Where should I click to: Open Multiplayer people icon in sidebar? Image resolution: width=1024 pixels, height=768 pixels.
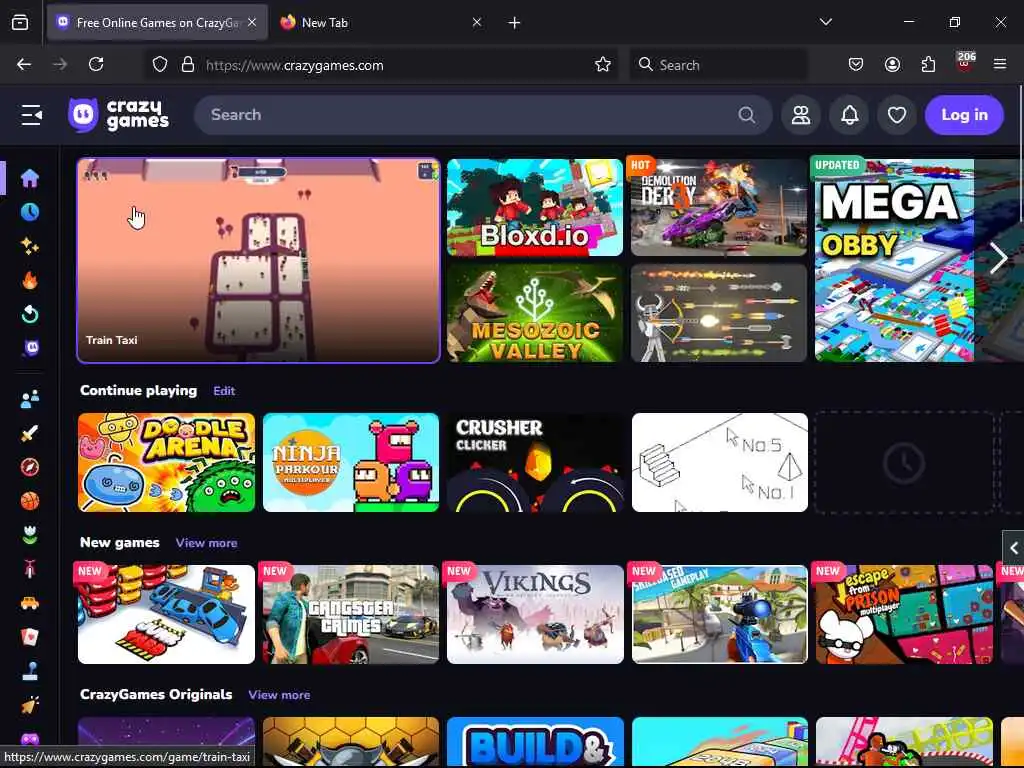(29, 399)
